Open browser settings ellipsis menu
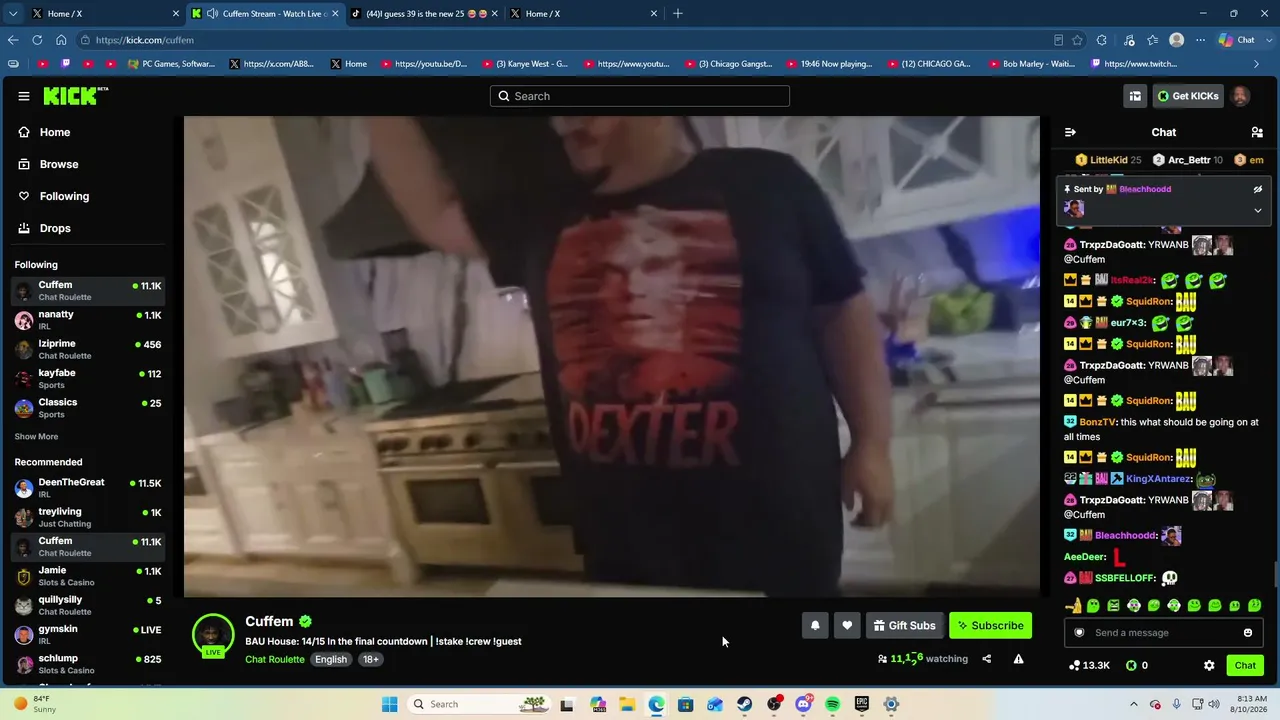 pos(1201,40)
